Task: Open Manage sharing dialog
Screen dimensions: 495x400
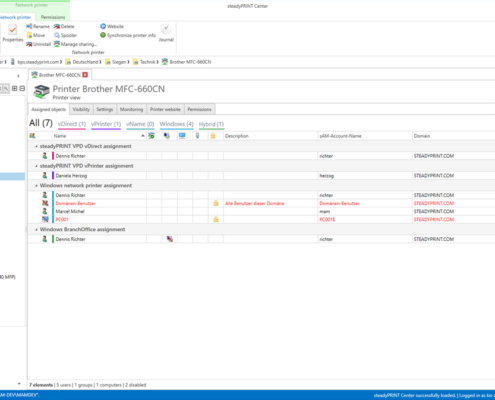Action: click(x=75, y=44)
